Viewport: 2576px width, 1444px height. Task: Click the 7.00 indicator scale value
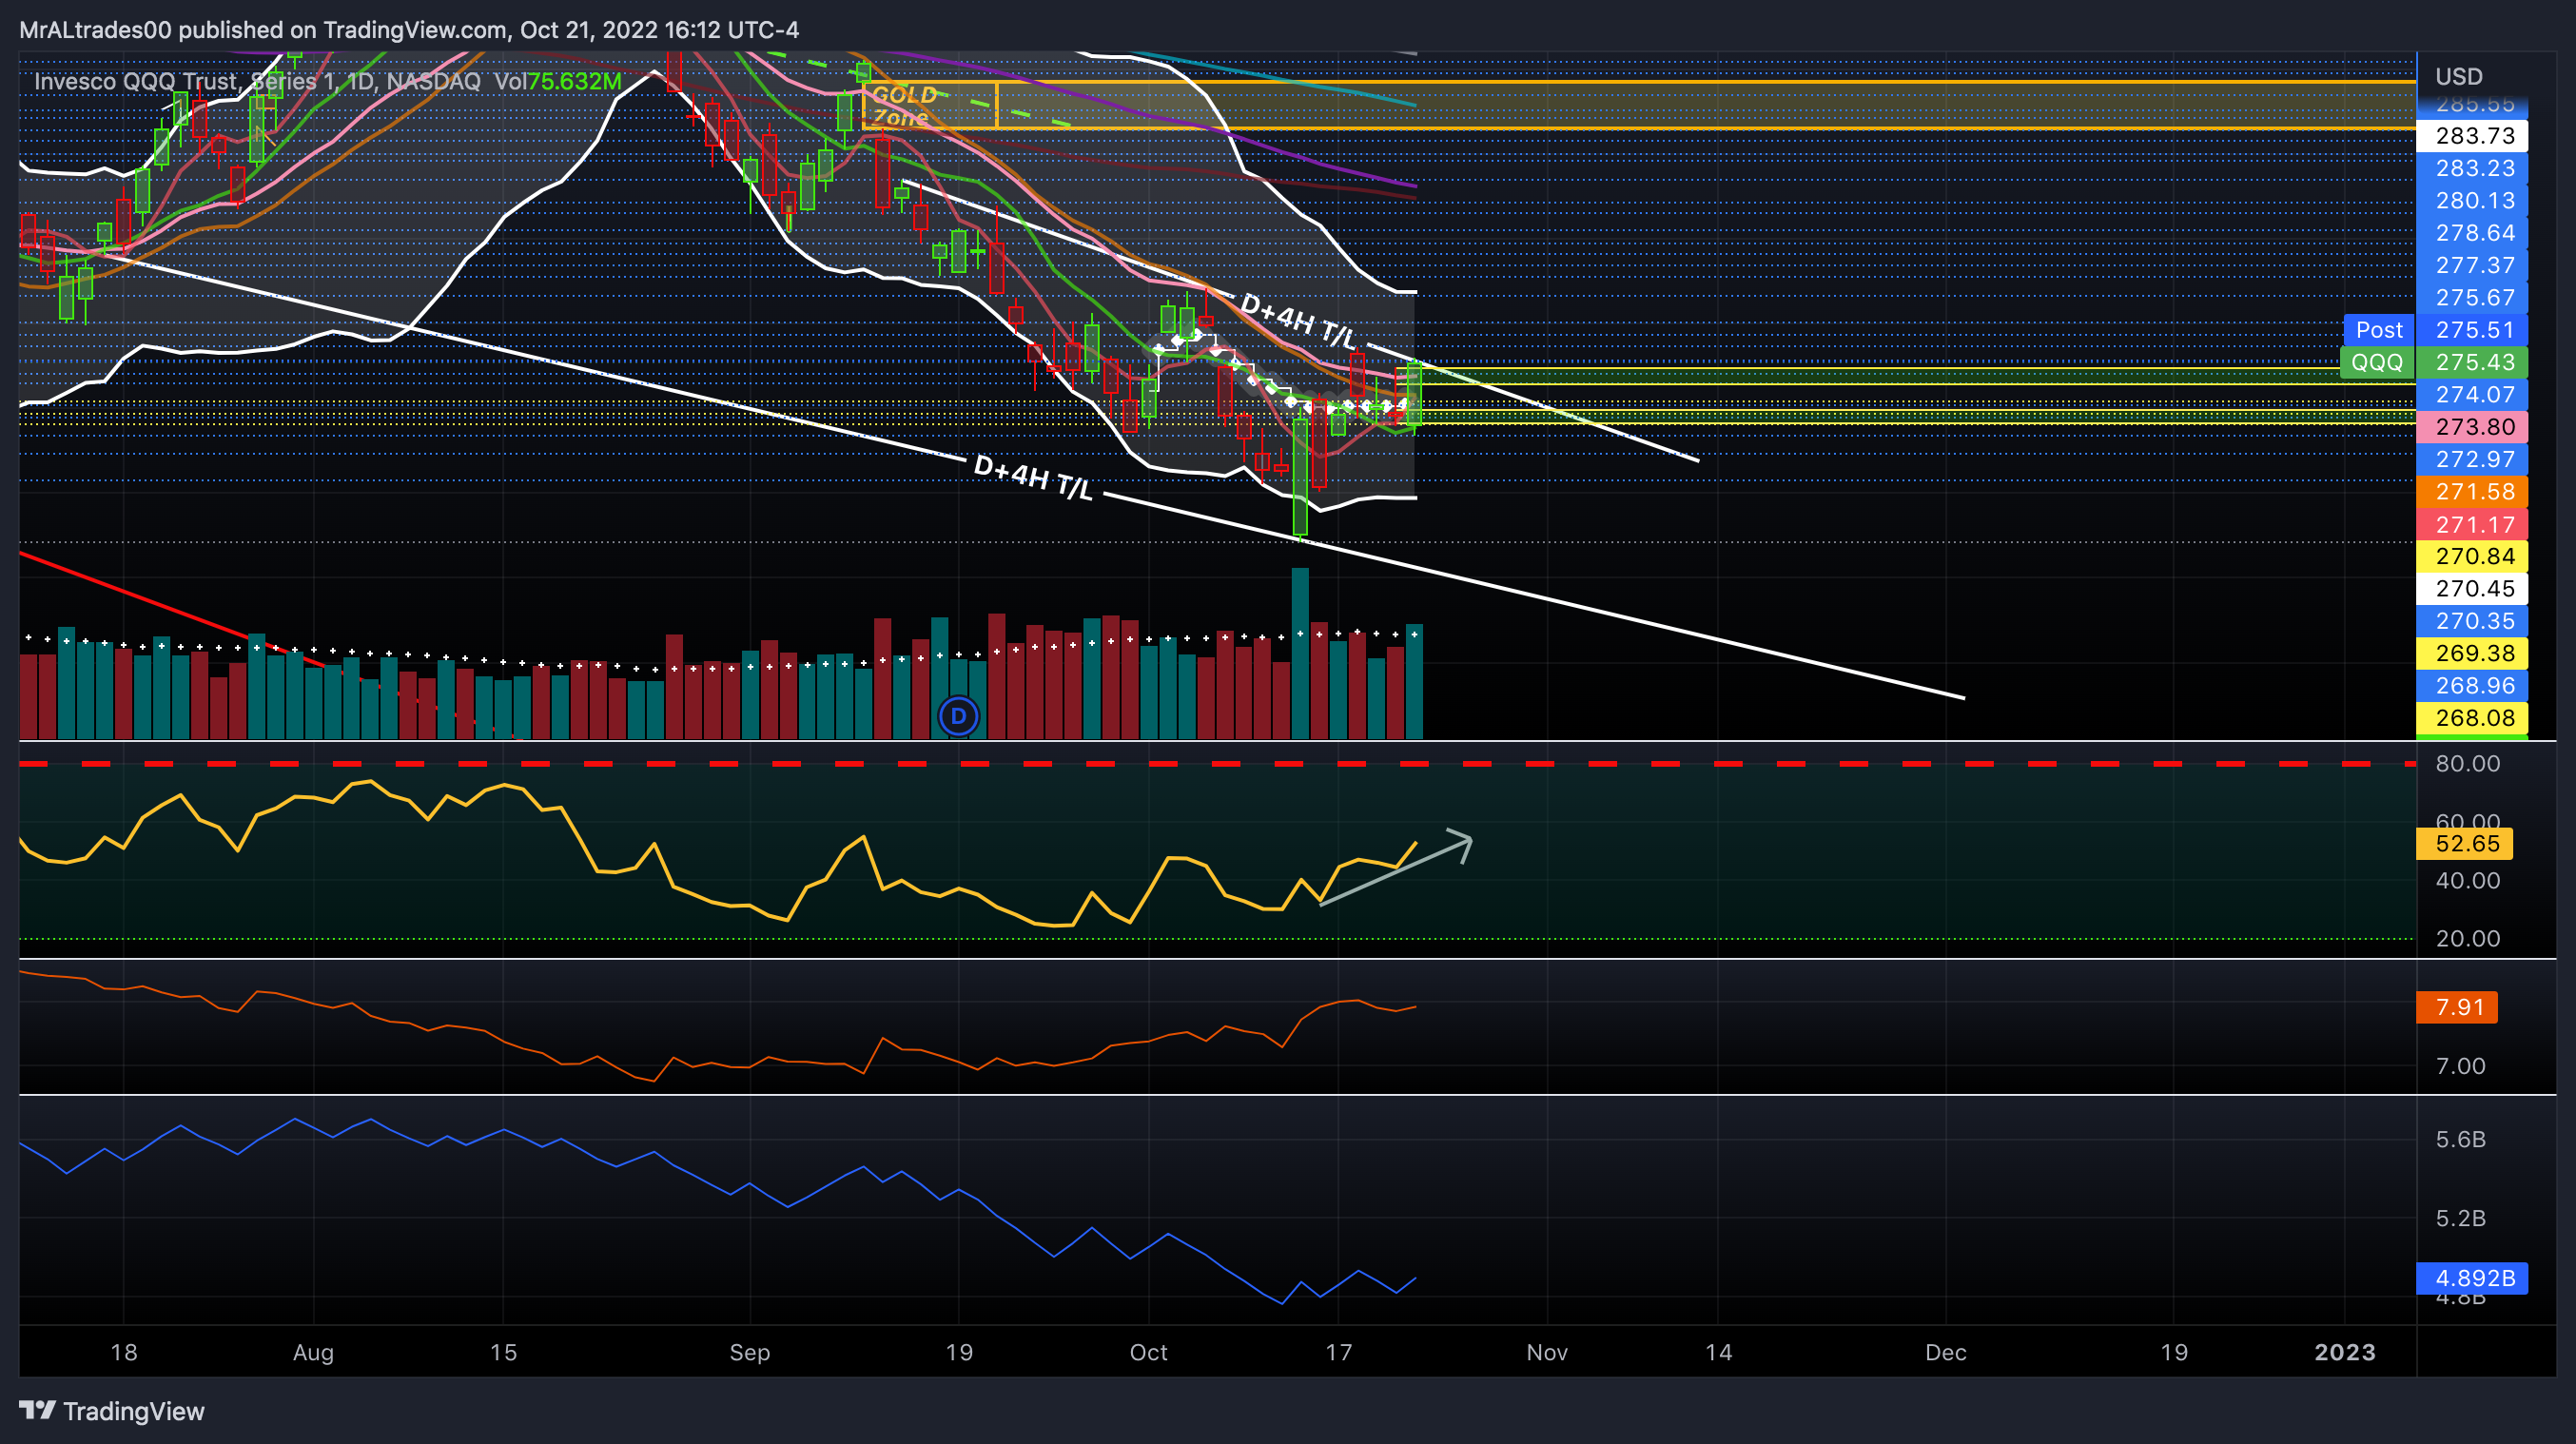[2460, 1066]
